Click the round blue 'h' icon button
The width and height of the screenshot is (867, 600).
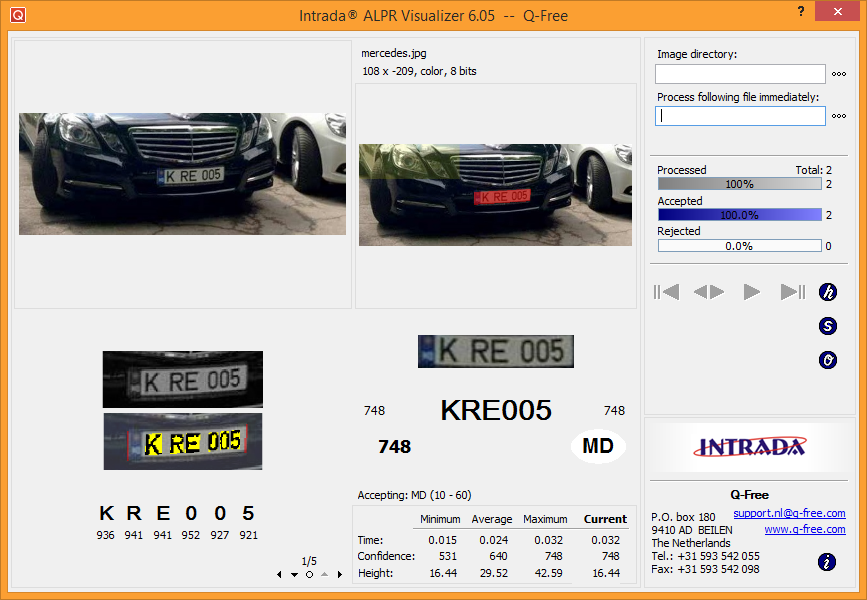pyautogui.click(x=828, y=292)
